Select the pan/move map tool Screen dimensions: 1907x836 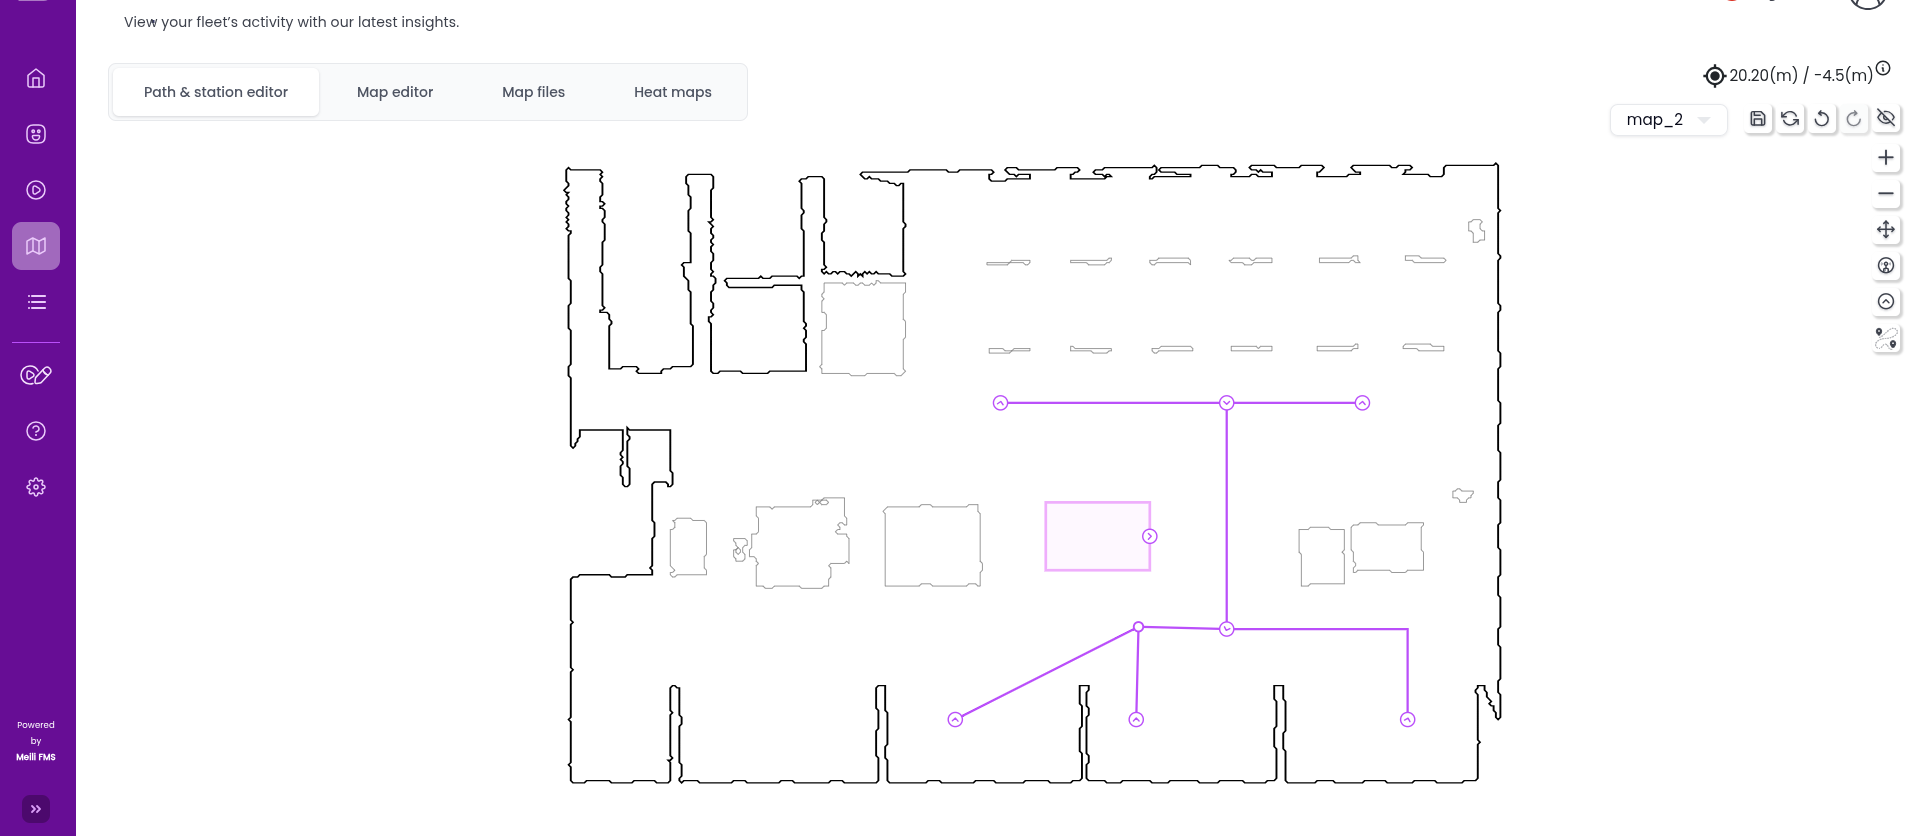[x=1886, y=230]
